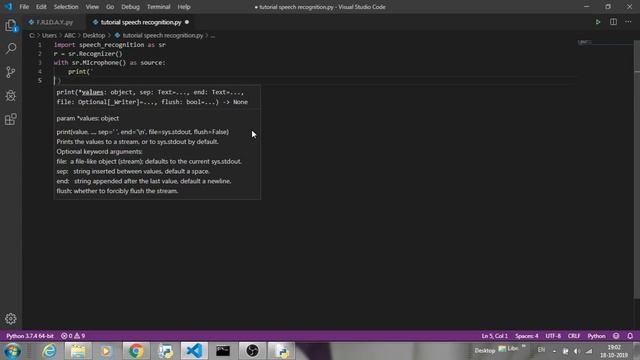
Task: Split the editor to the right
Action: [613, 22]
